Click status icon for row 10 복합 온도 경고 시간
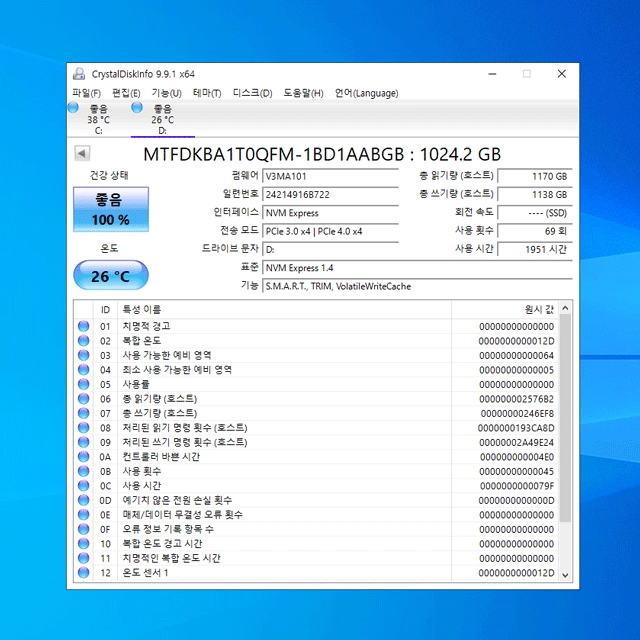640x640 pixels. pyautogui.click(x=84, y=544)
